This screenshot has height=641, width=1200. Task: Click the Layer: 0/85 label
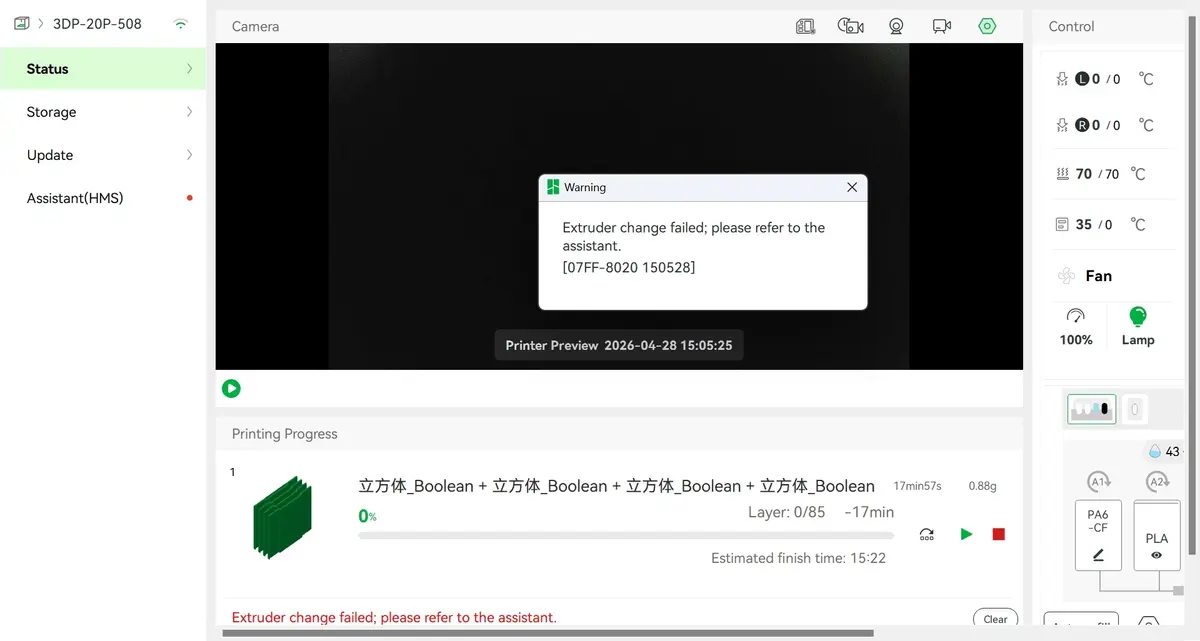click(788, 512)
